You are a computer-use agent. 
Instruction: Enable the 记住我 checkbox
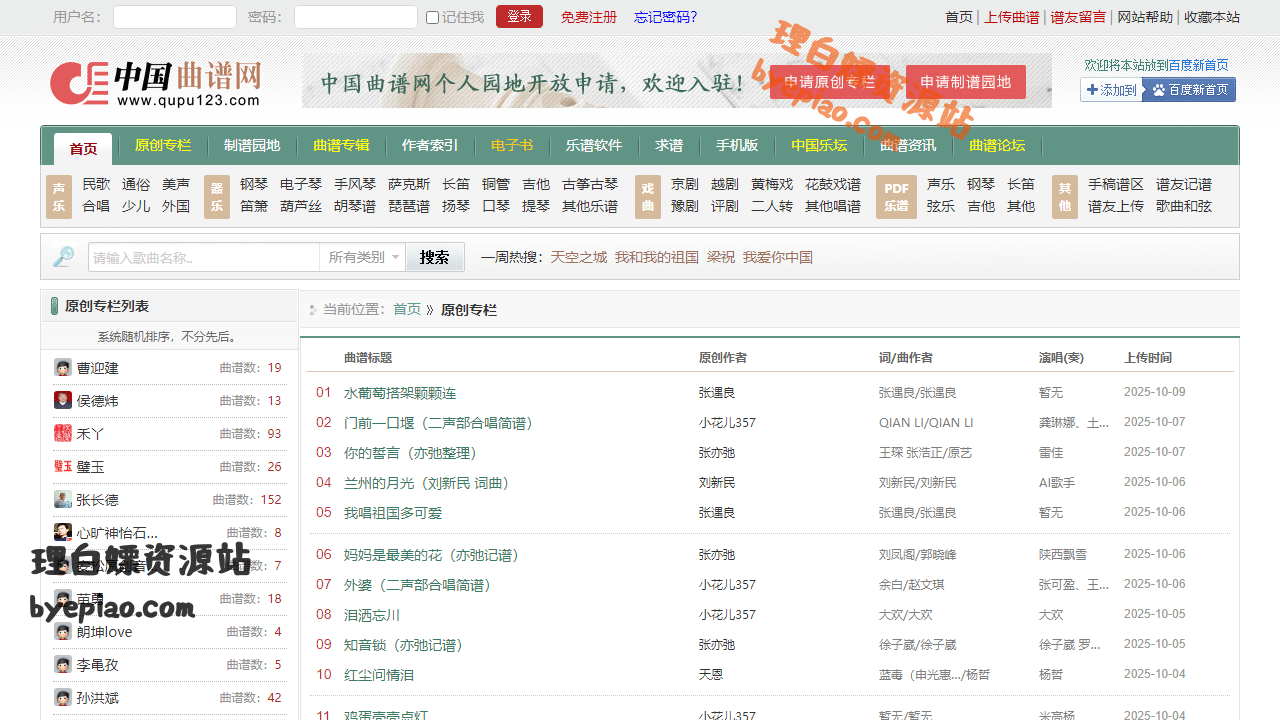(432, 18)
